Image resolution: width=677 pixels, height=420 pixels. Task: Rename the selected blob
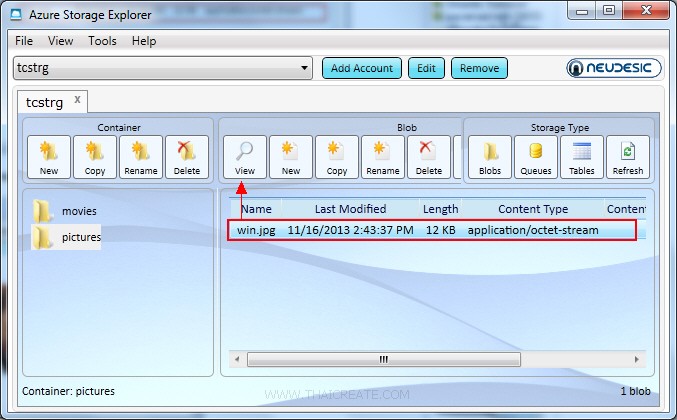(x=383, y=157)
